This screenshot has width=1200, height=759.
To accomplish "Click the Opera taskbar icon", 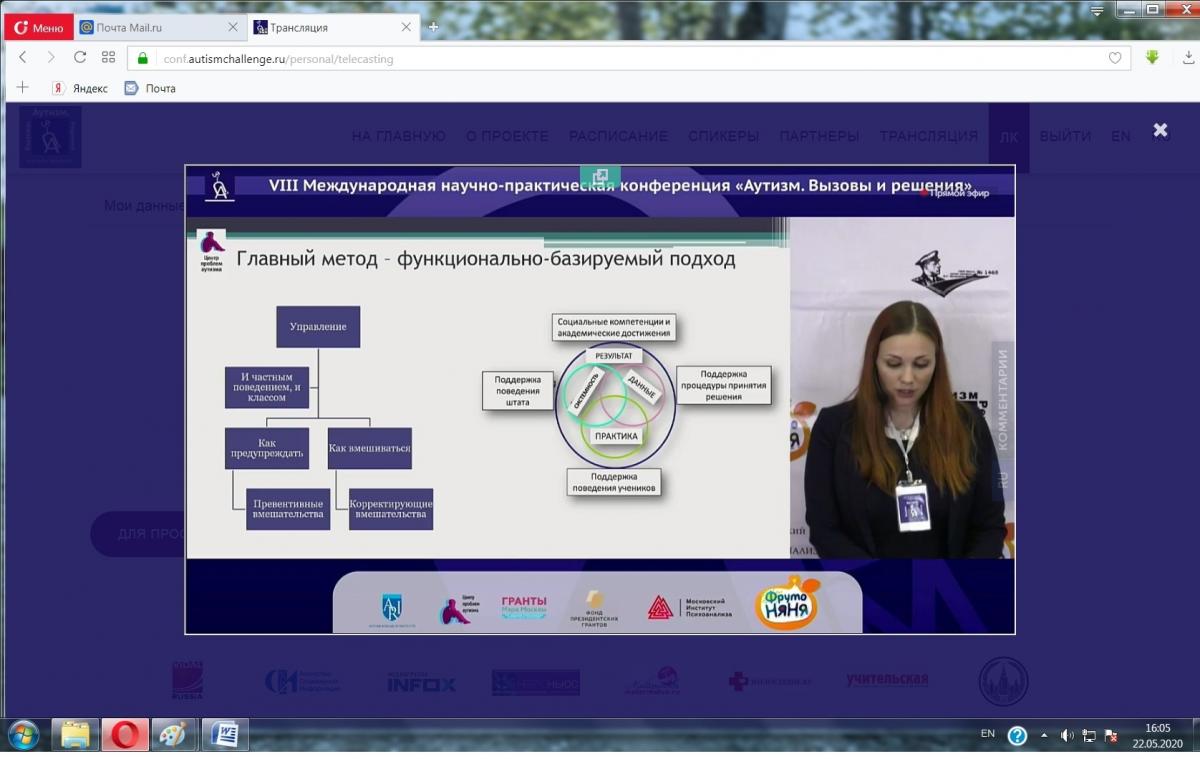I will tap(125, 736).
